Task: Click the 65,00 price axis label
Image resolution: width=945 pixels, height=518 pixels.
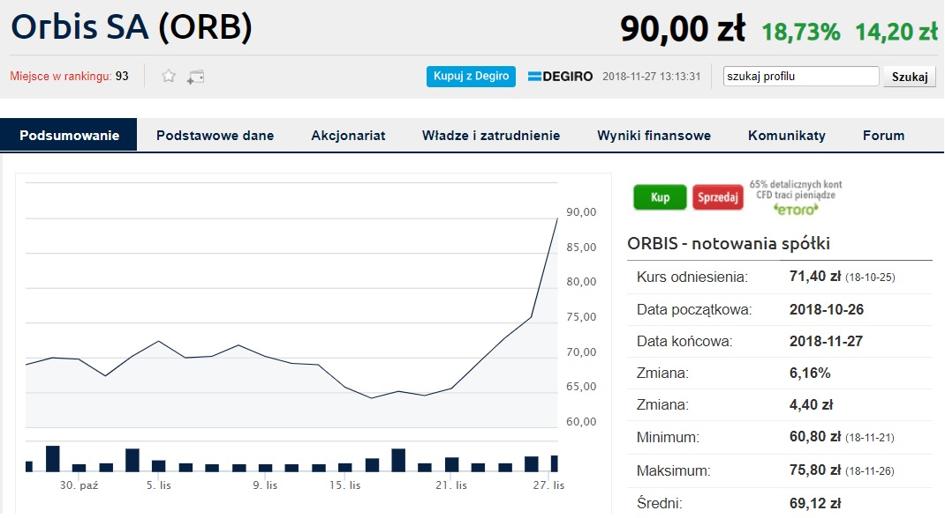Action: click(x=581, y=387)
